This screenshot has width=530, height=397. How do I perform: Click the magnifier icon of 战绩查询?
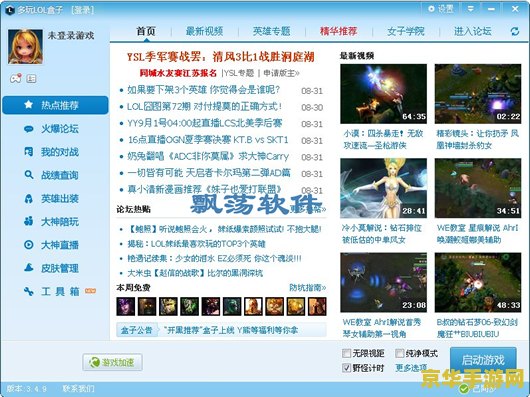coord(29,175)
